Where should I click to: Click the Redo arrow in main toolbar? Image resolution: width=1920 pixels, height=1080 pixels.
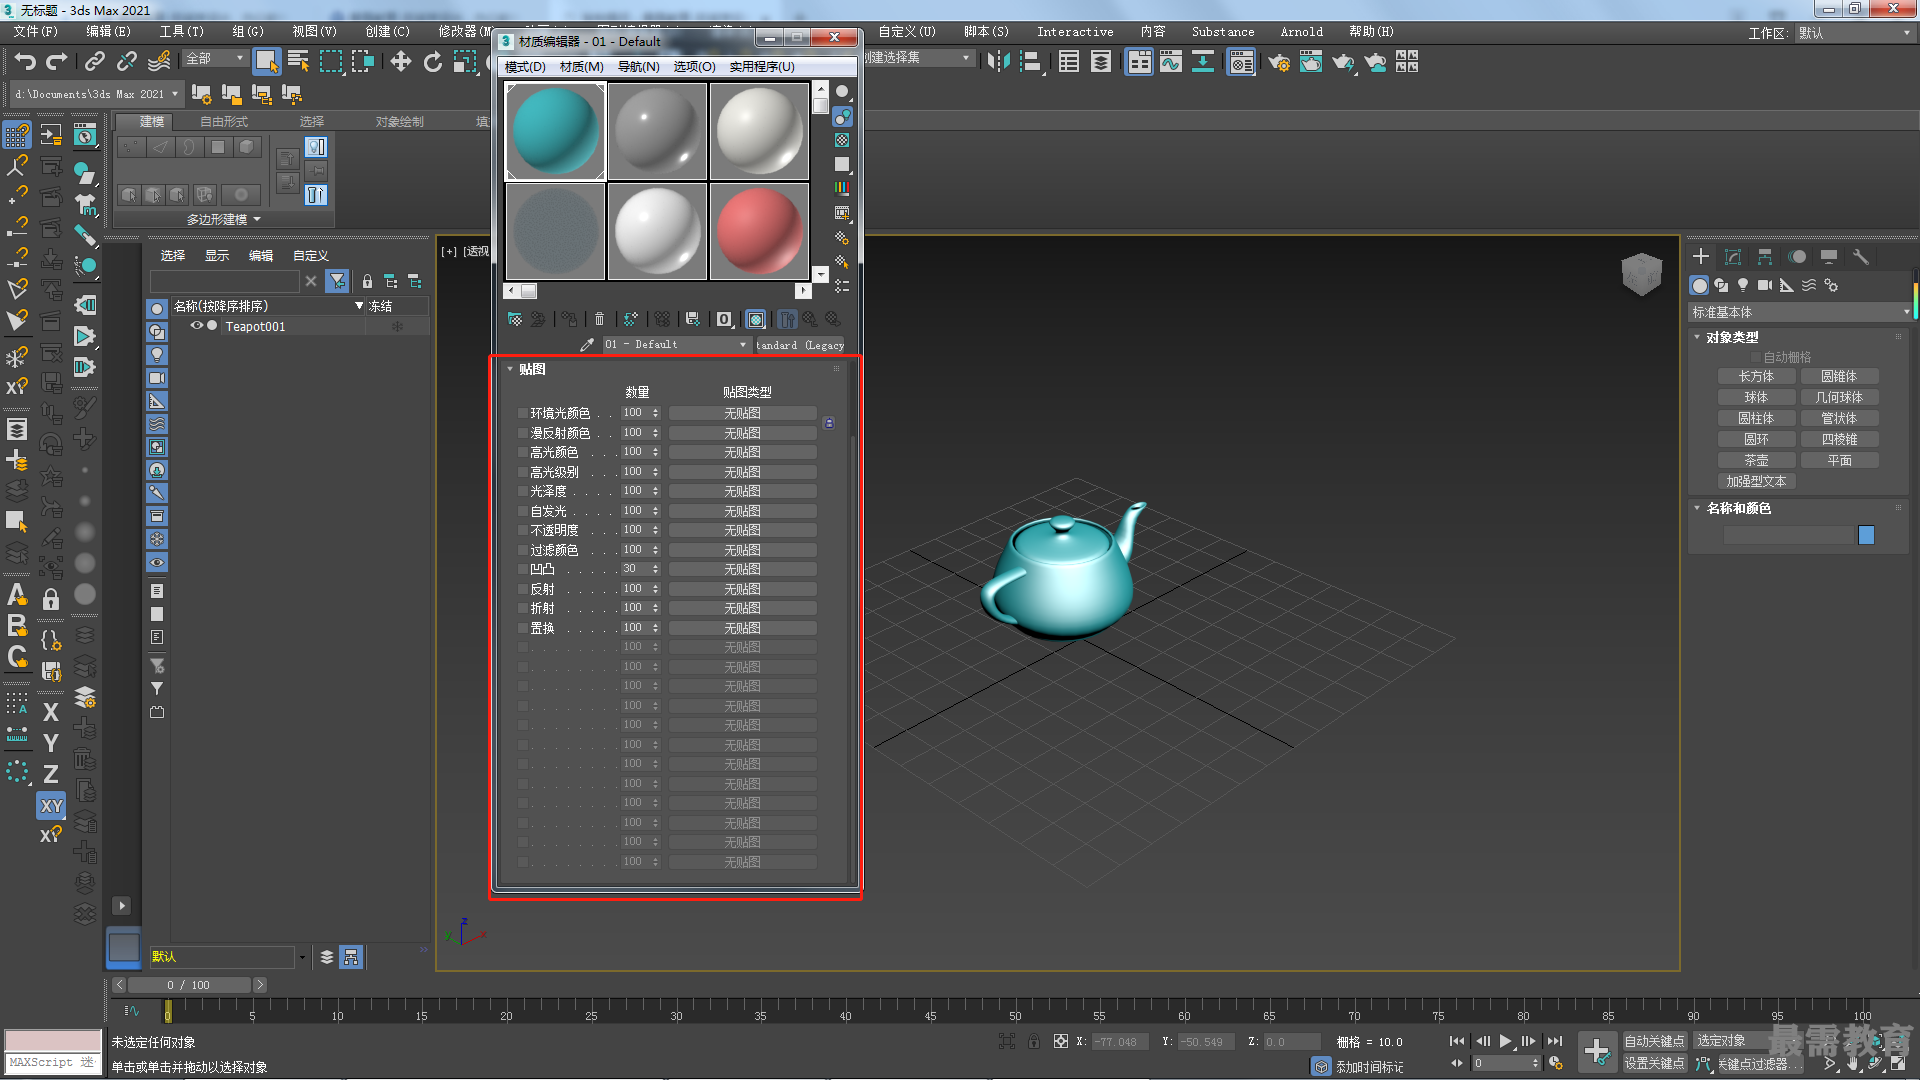pos(57,62)
